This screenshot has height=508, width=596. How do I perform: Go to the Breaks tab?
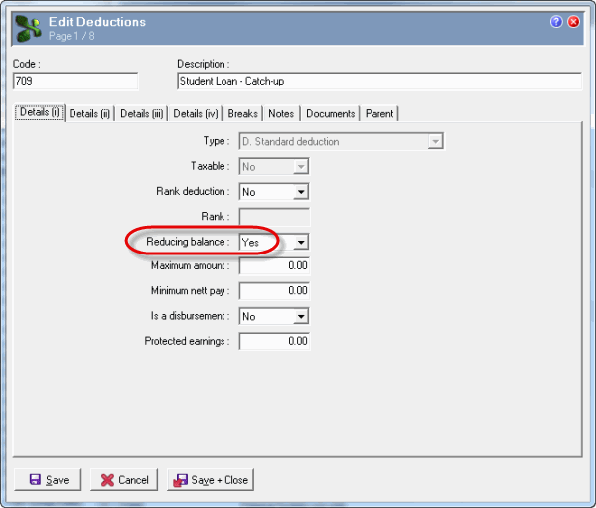243,114
